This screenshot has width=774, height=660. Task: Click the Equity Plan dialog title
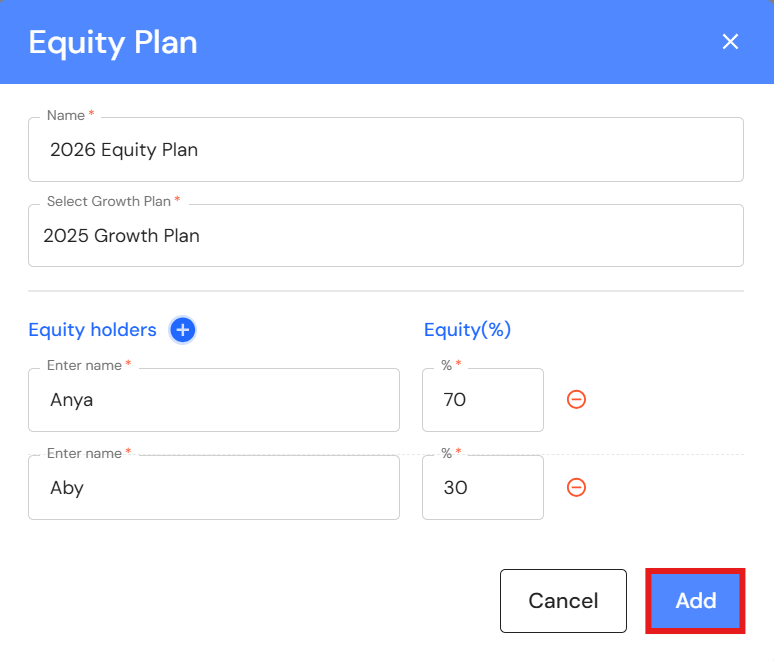(x=113, y=42)
